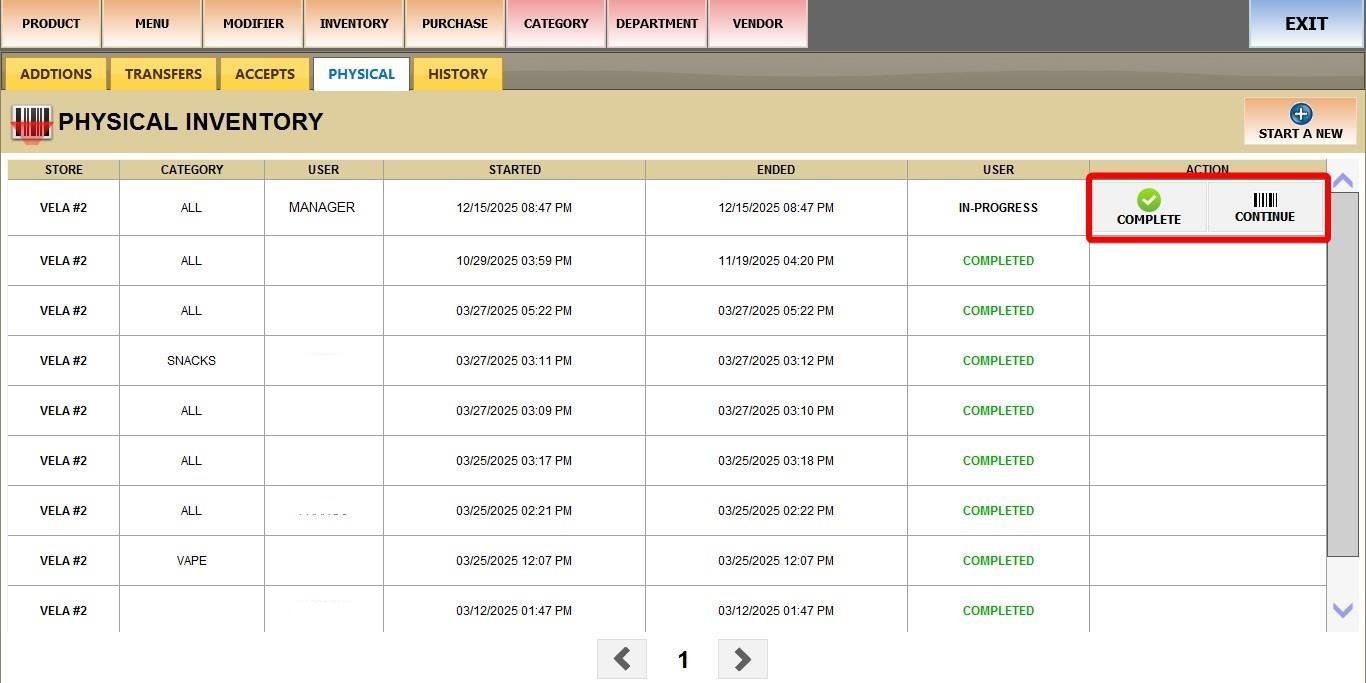Viewport: 1366px width, 683px height.
Task: Click the barcode Continue icon
Action: tap(1265, 200)
